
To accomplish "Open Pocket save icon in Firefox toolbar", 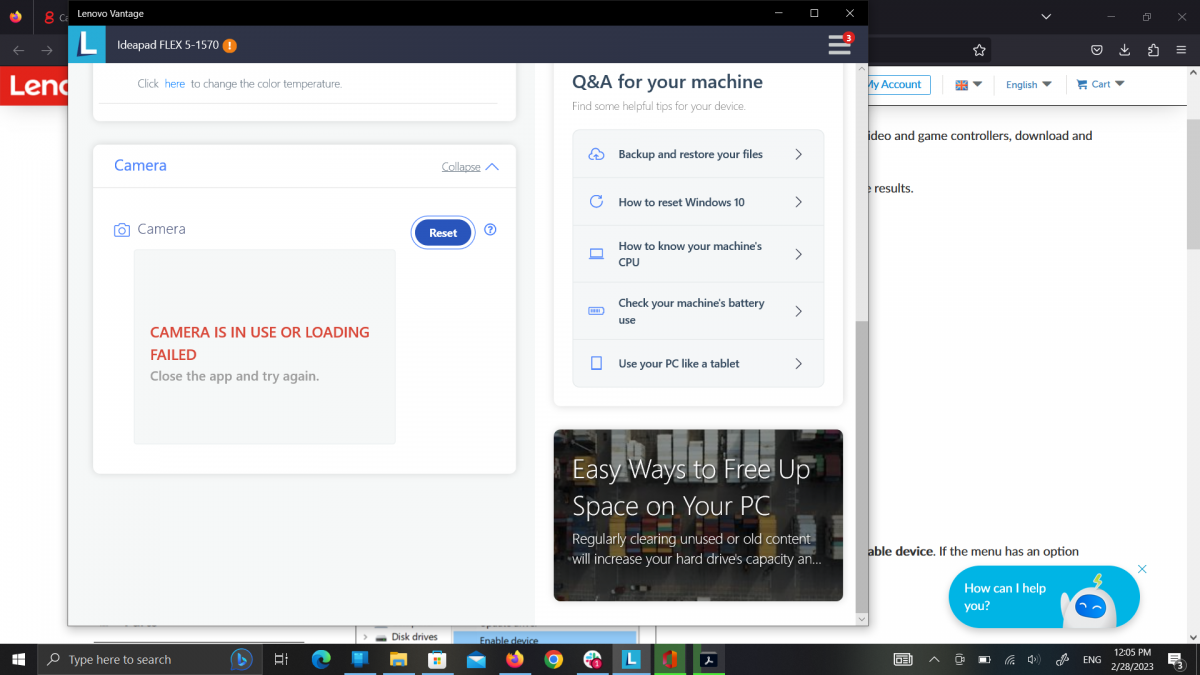I will (1097, 50).
